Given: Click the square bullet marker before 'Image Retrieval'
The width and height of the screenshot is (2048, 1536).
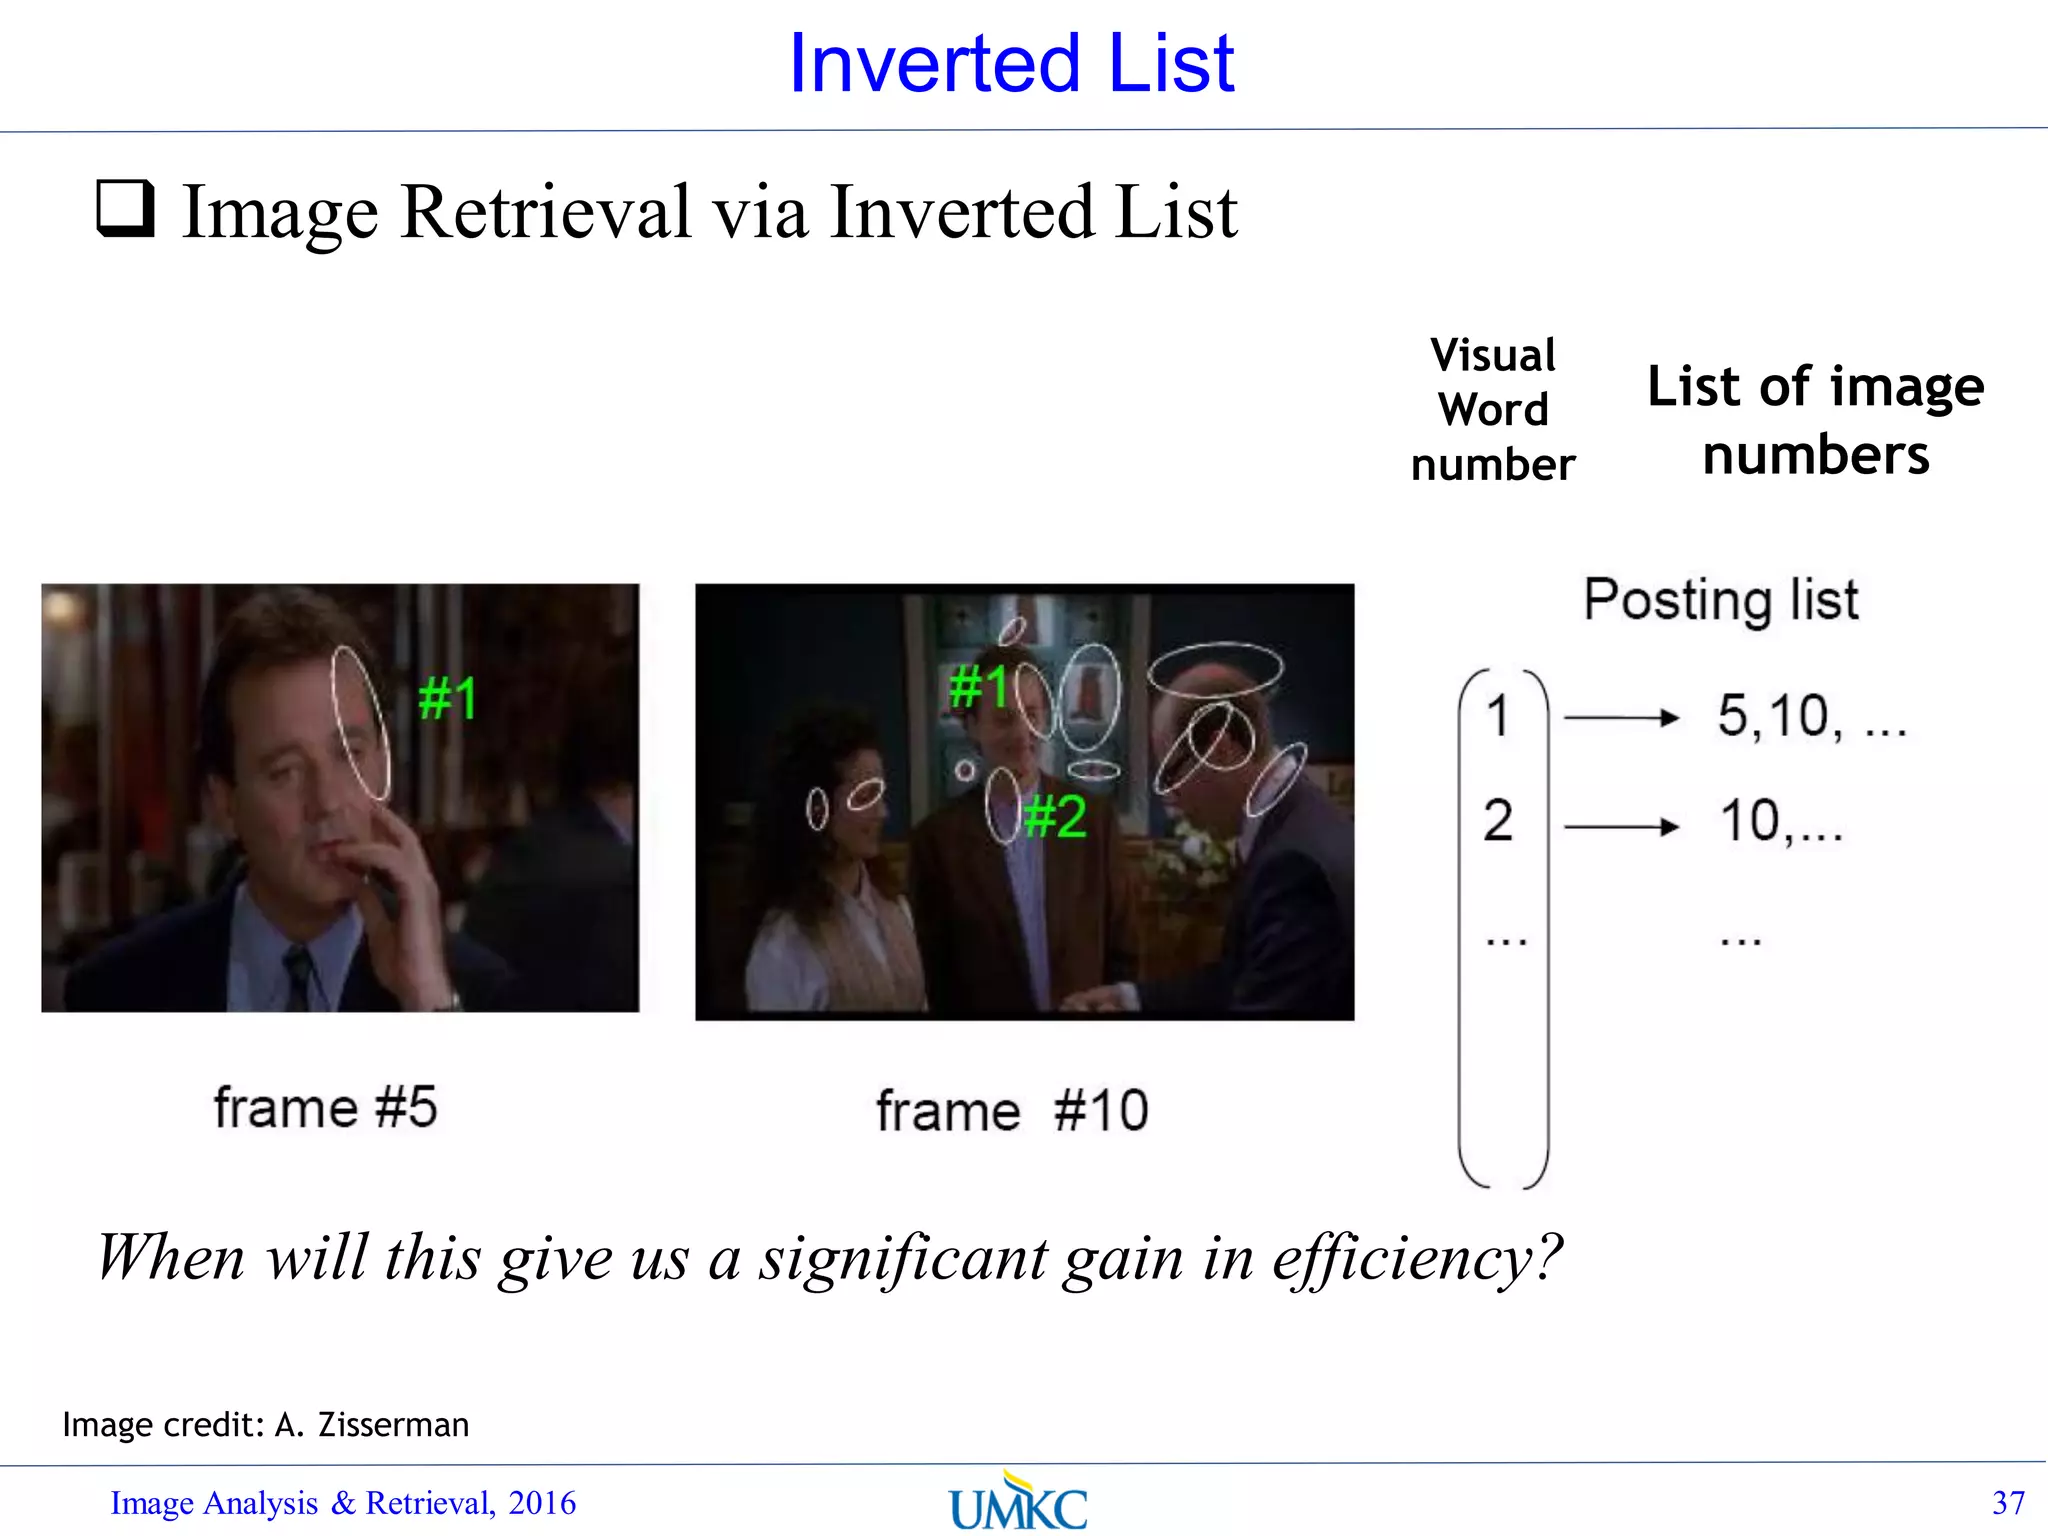Looking at the screenshot, I should coord(126,208).
